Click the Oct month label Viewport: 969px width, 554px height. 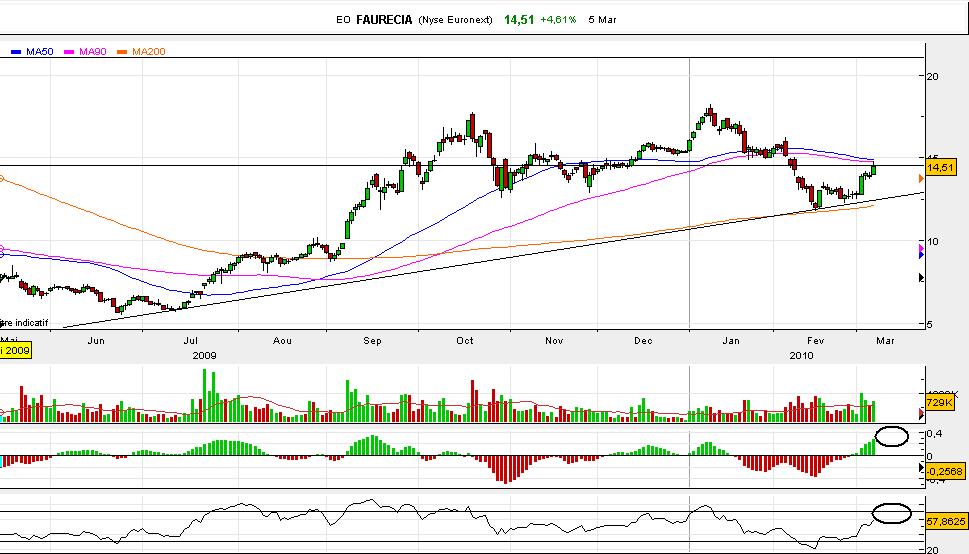point(464,341)
